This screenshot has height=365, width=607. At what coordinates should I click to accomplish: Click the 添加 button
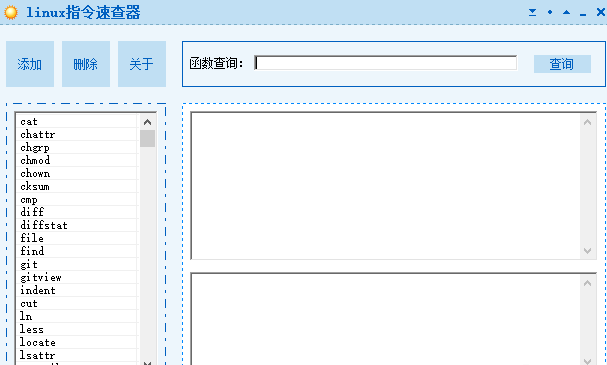coord(30,64)
